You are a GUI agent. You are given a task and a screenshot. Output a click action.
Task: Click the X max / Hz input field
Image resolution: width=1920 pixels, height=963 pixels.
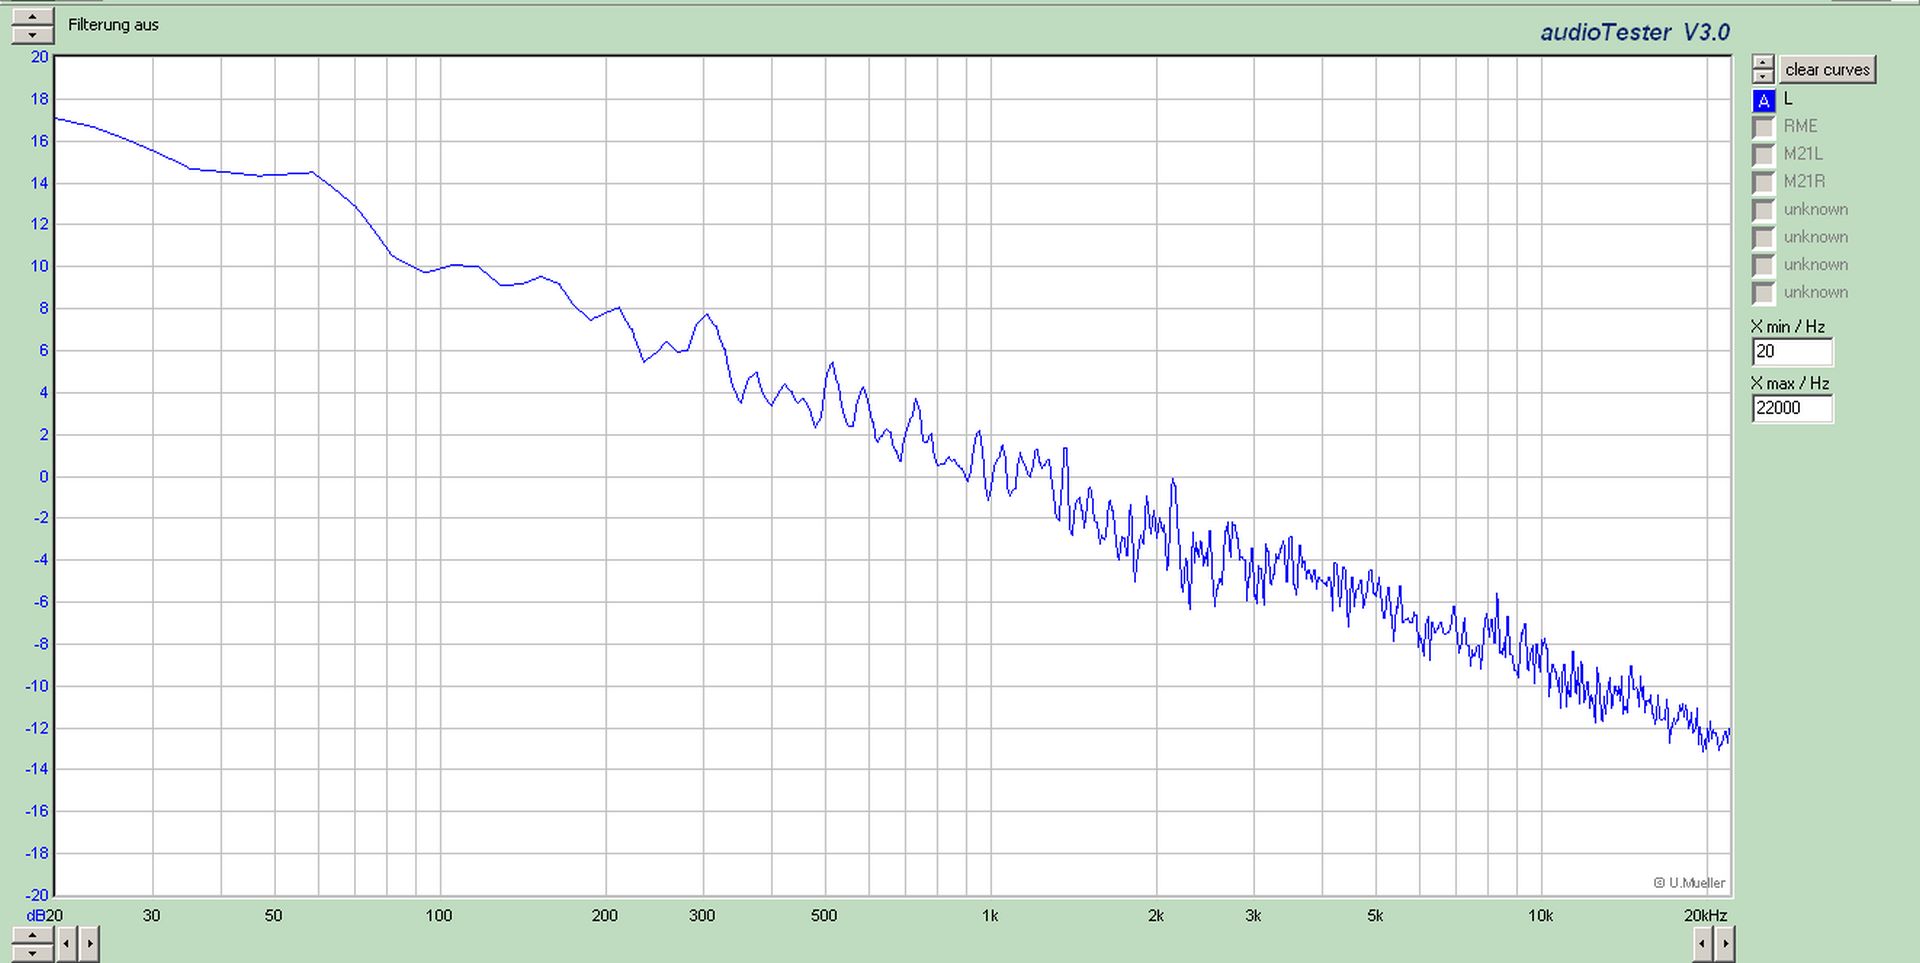(1792, 408)
